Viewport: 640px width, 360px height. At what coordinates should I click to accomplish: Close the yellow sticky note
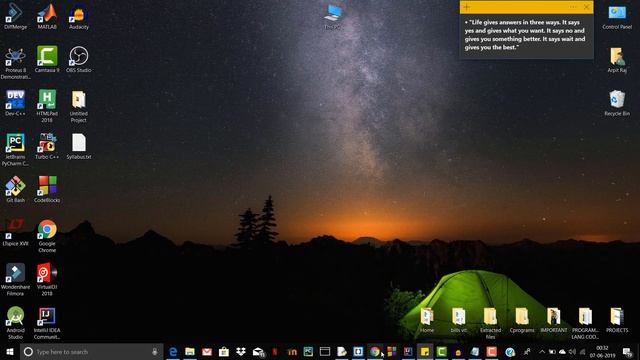(x=587, y=7)
